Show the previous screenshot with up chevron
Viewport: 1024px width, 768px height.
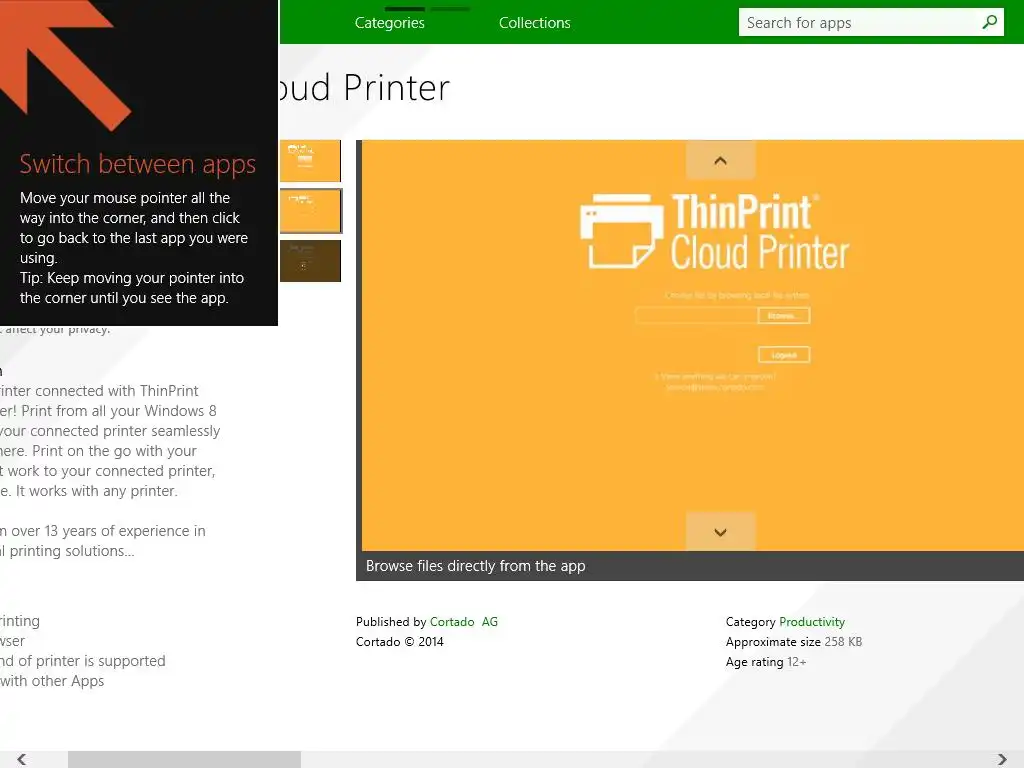pos(720,161)
